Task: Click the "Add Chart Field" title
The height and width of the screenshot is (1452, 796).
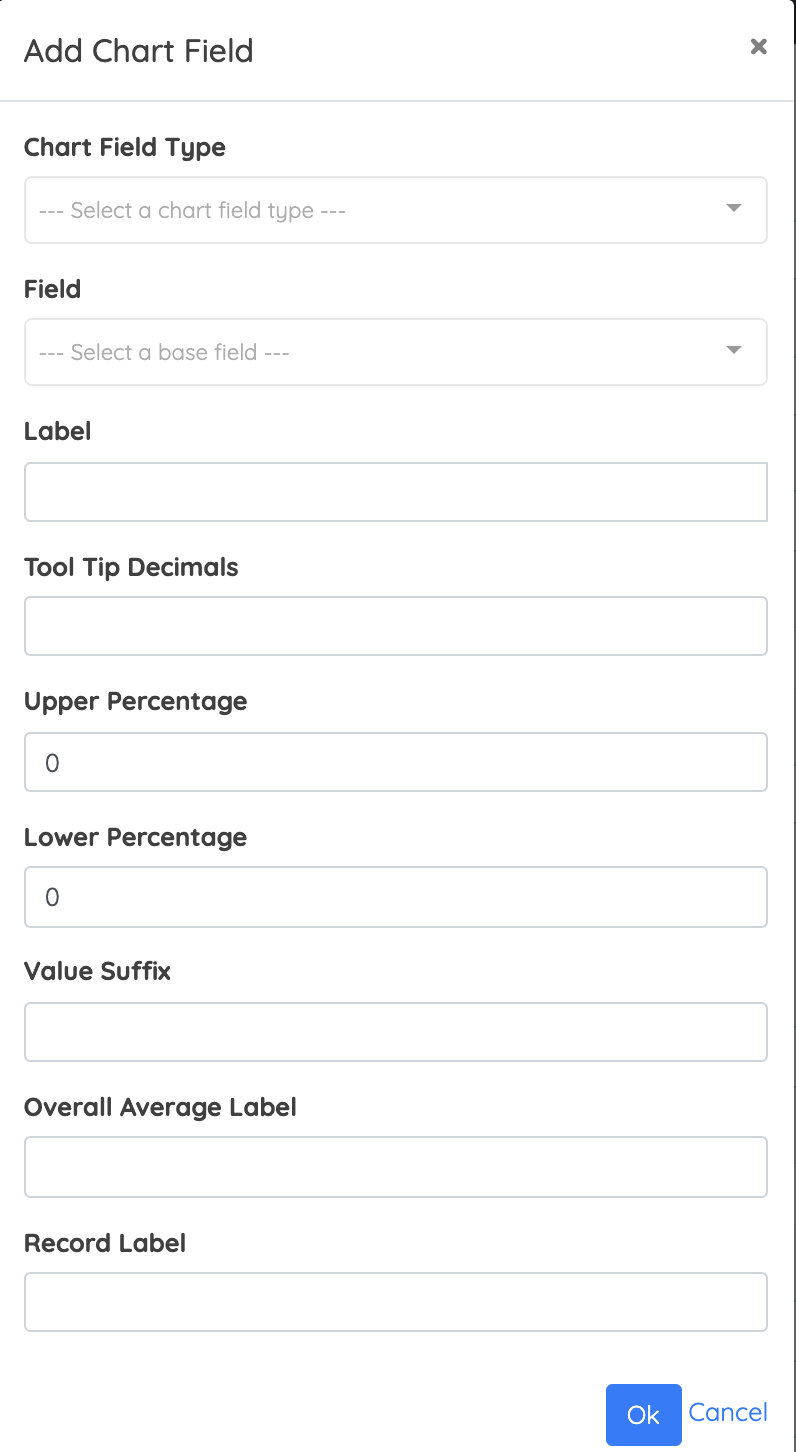Action: click(x=139, y=51)
